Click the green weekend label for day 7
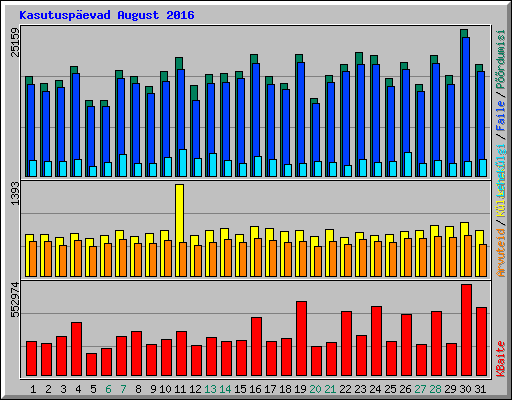Viewport: 512px width, 400px height. pyautogui.click(x=123, y=389)
